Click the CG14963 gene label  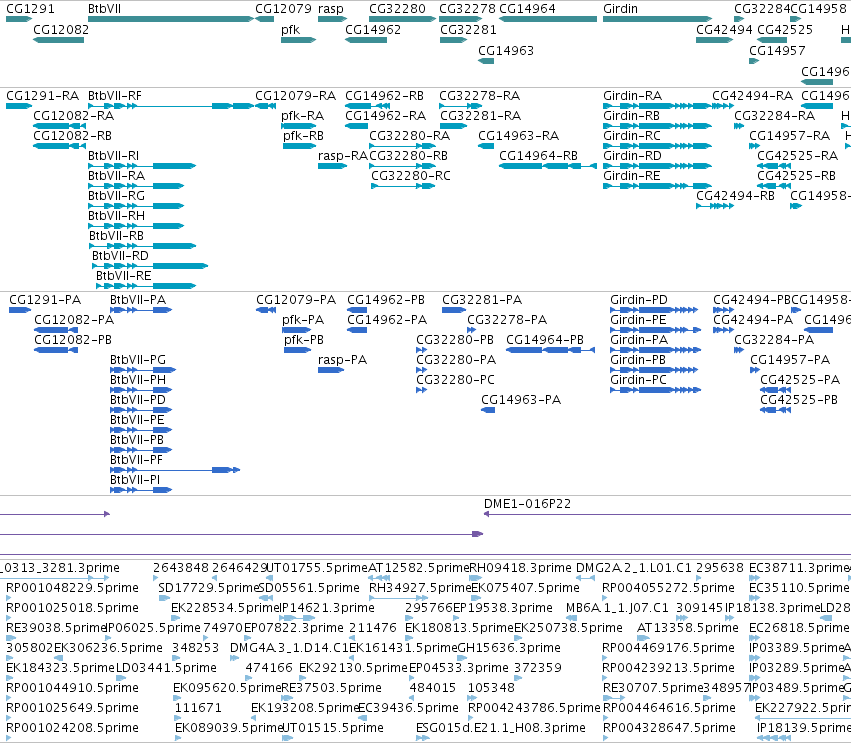(x=506, y=50)
